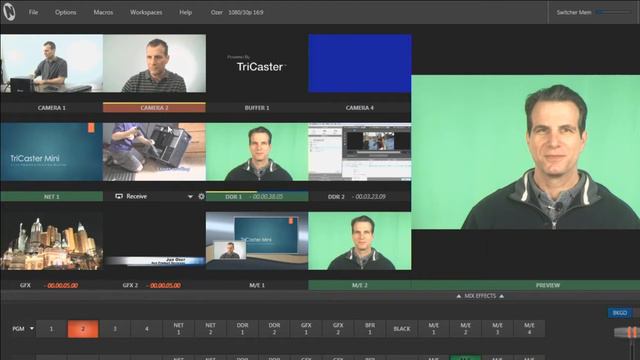Click the NewTek logo icon

coord(9,11)
